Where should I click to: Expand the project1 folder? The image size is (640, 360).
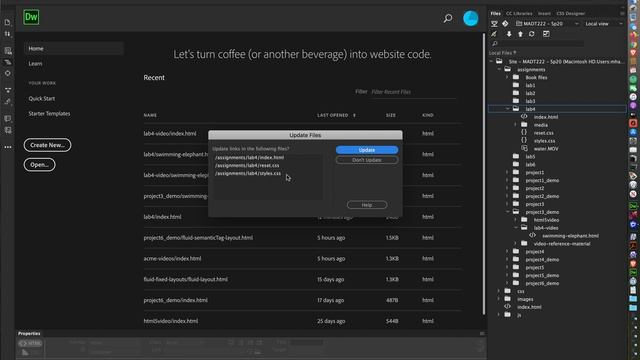[508, 172]
